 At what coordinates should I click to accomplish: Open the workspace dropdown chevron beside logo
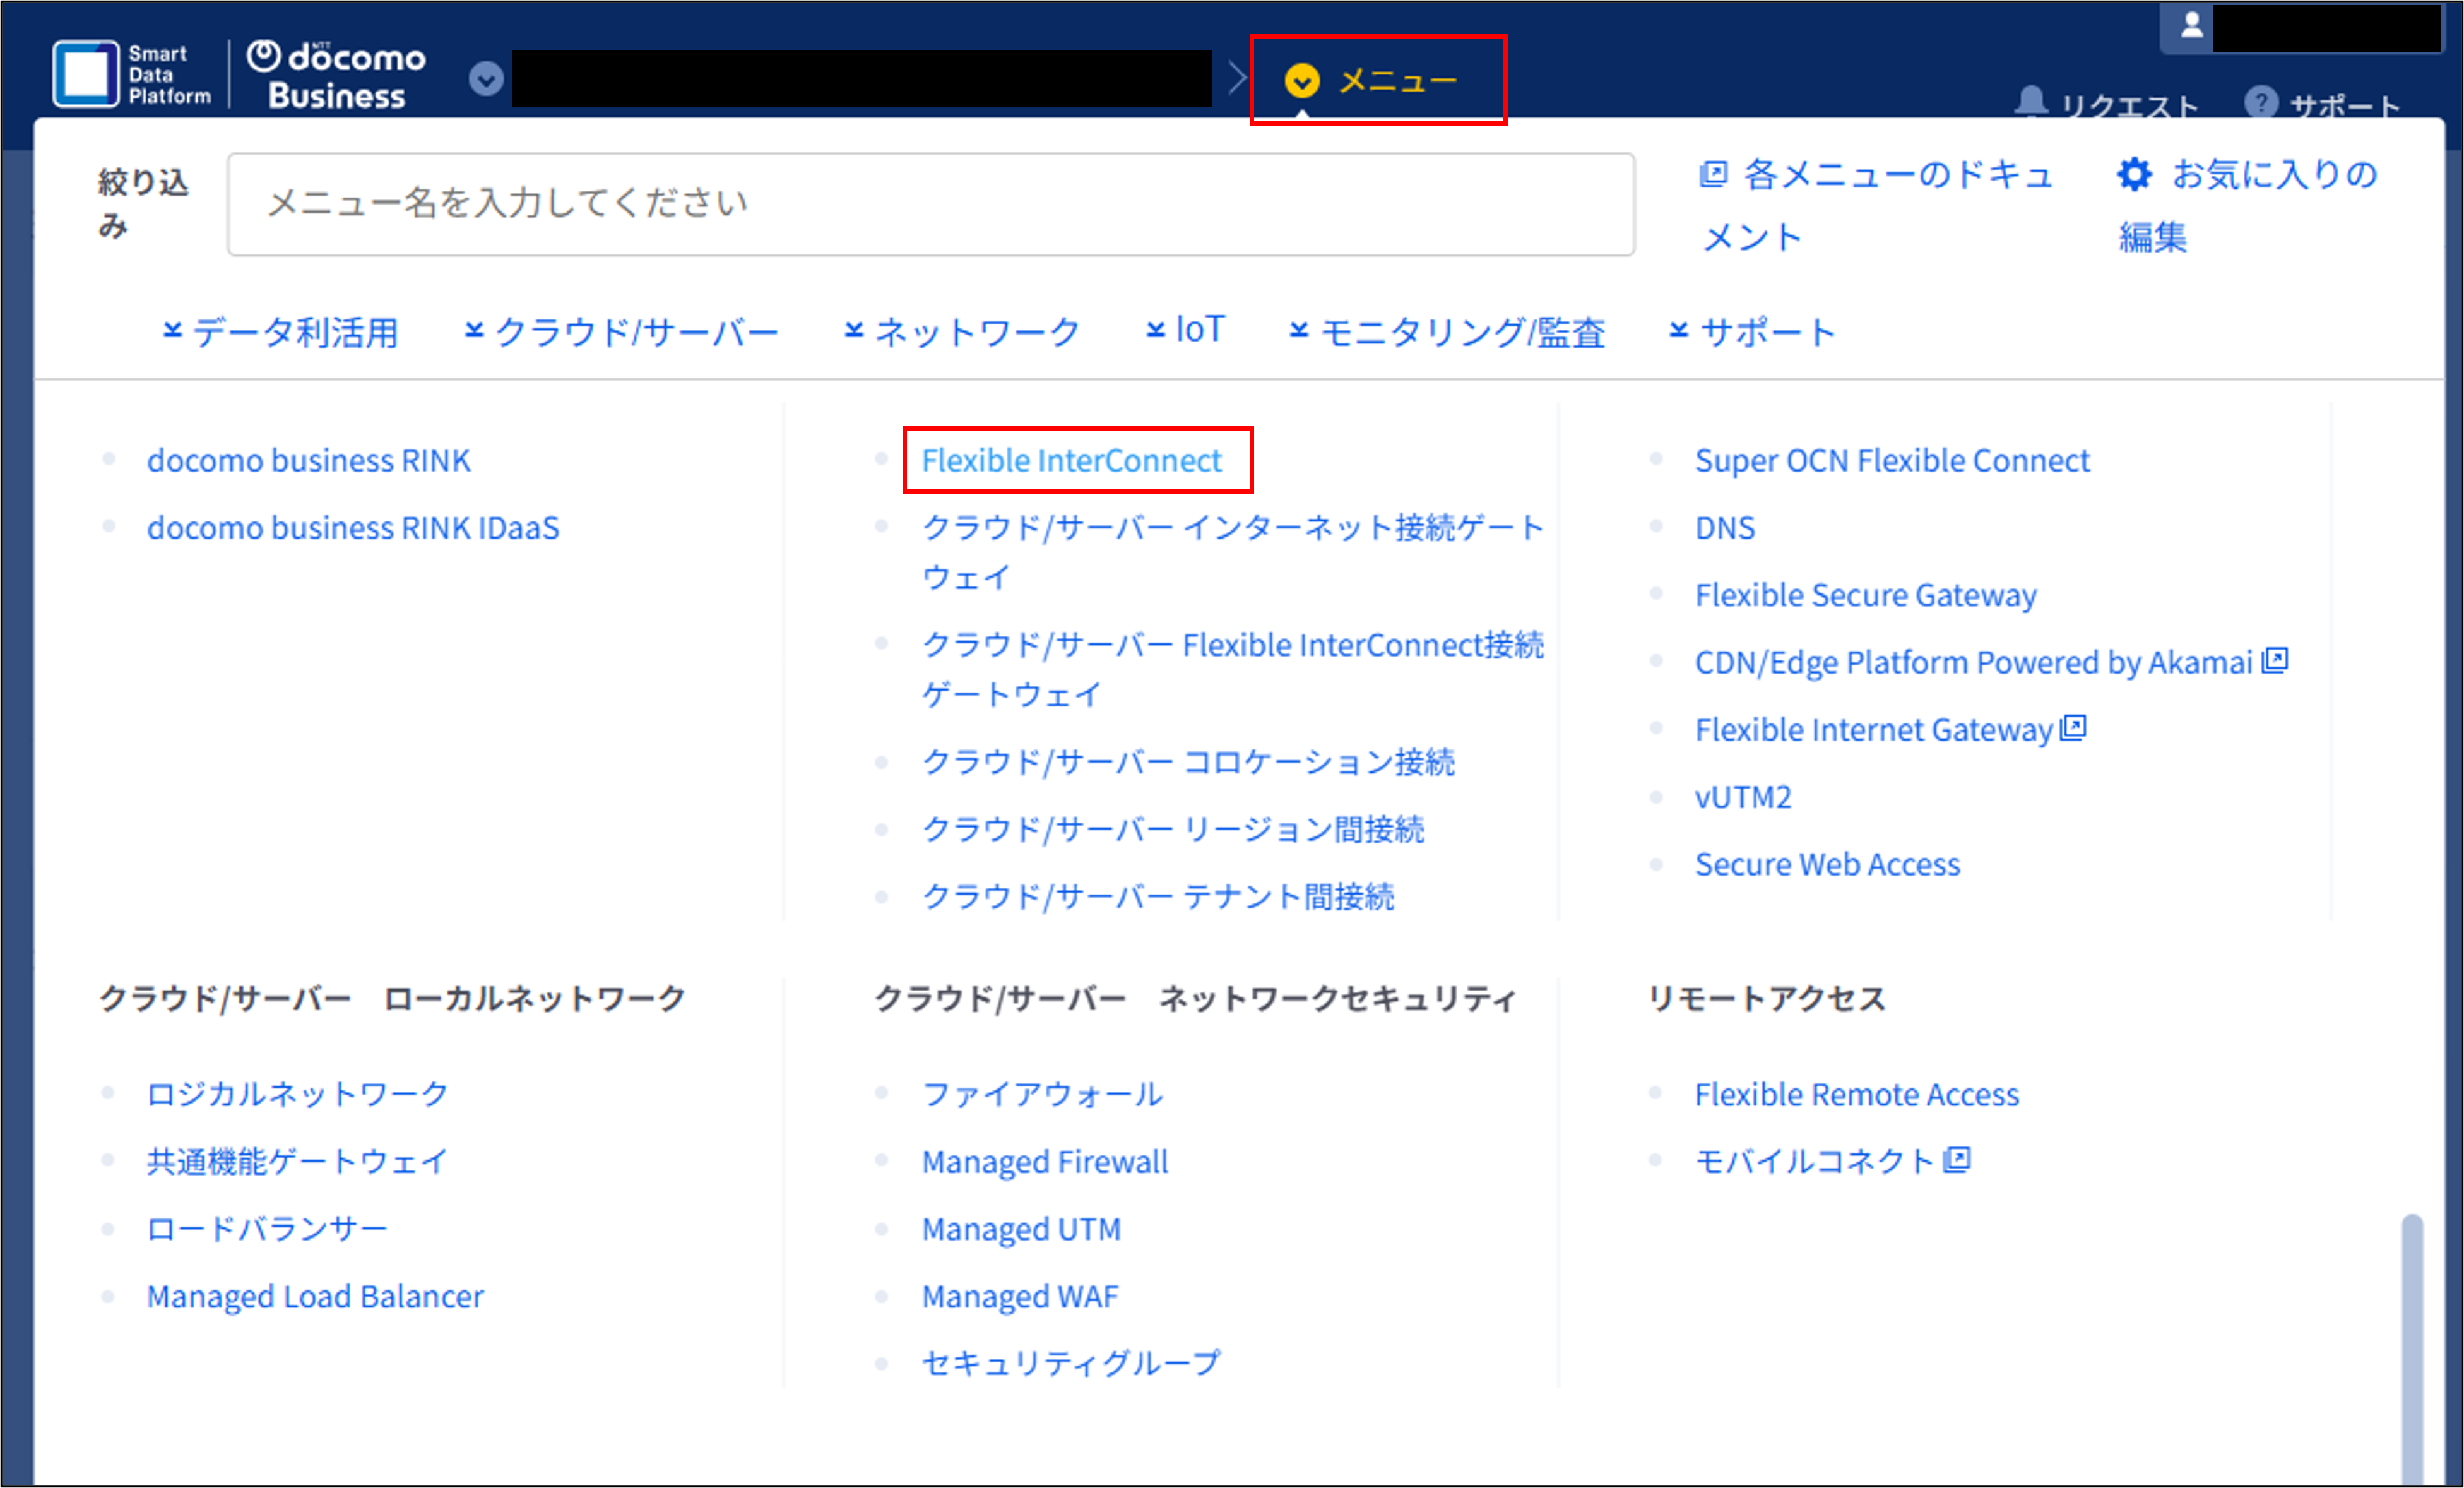pyautogui.click(x=486, y=78)
